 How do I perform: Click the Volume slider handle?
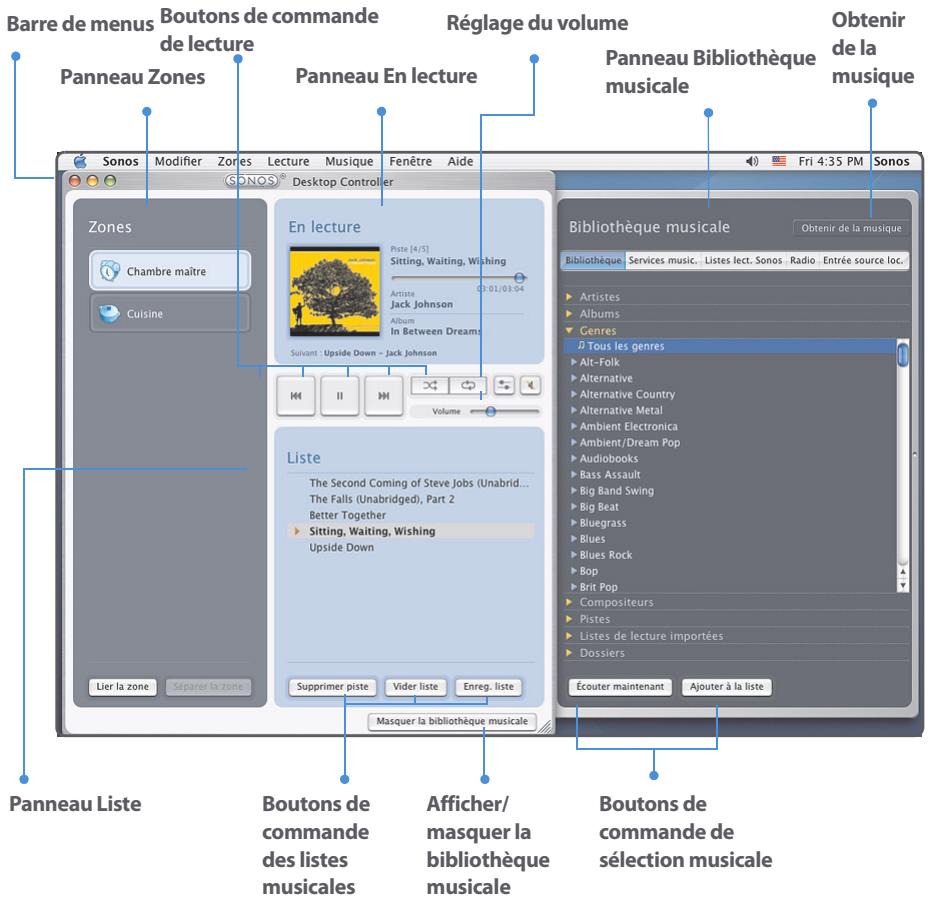(x=491, y=411)
